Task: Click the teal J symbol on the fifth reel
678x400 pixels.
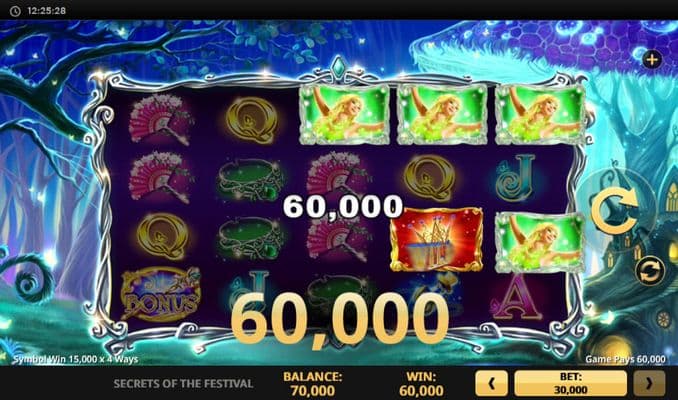Action: 516,178
